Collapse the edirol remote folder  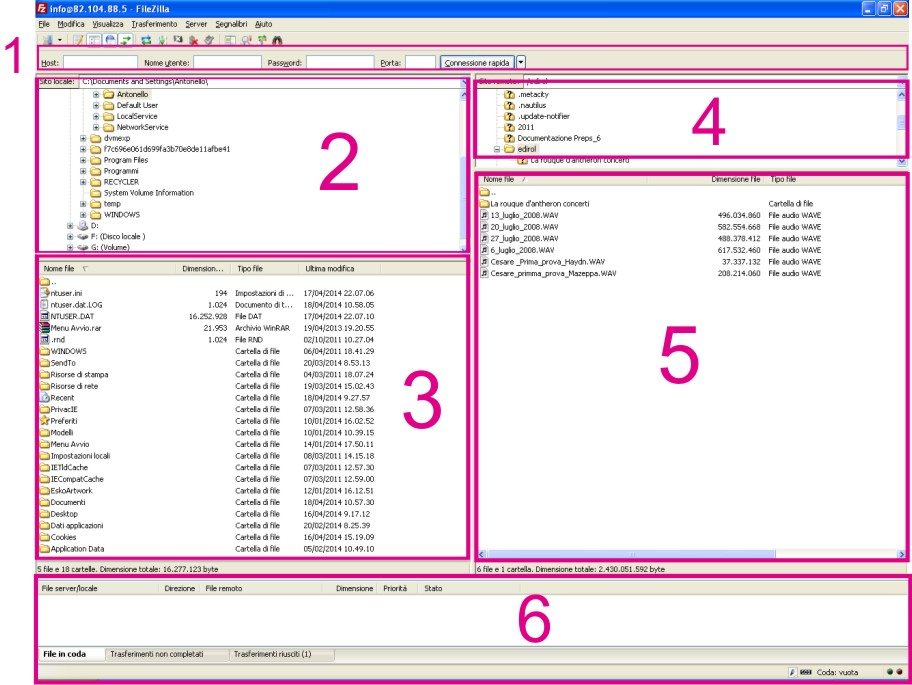[497, 149]
